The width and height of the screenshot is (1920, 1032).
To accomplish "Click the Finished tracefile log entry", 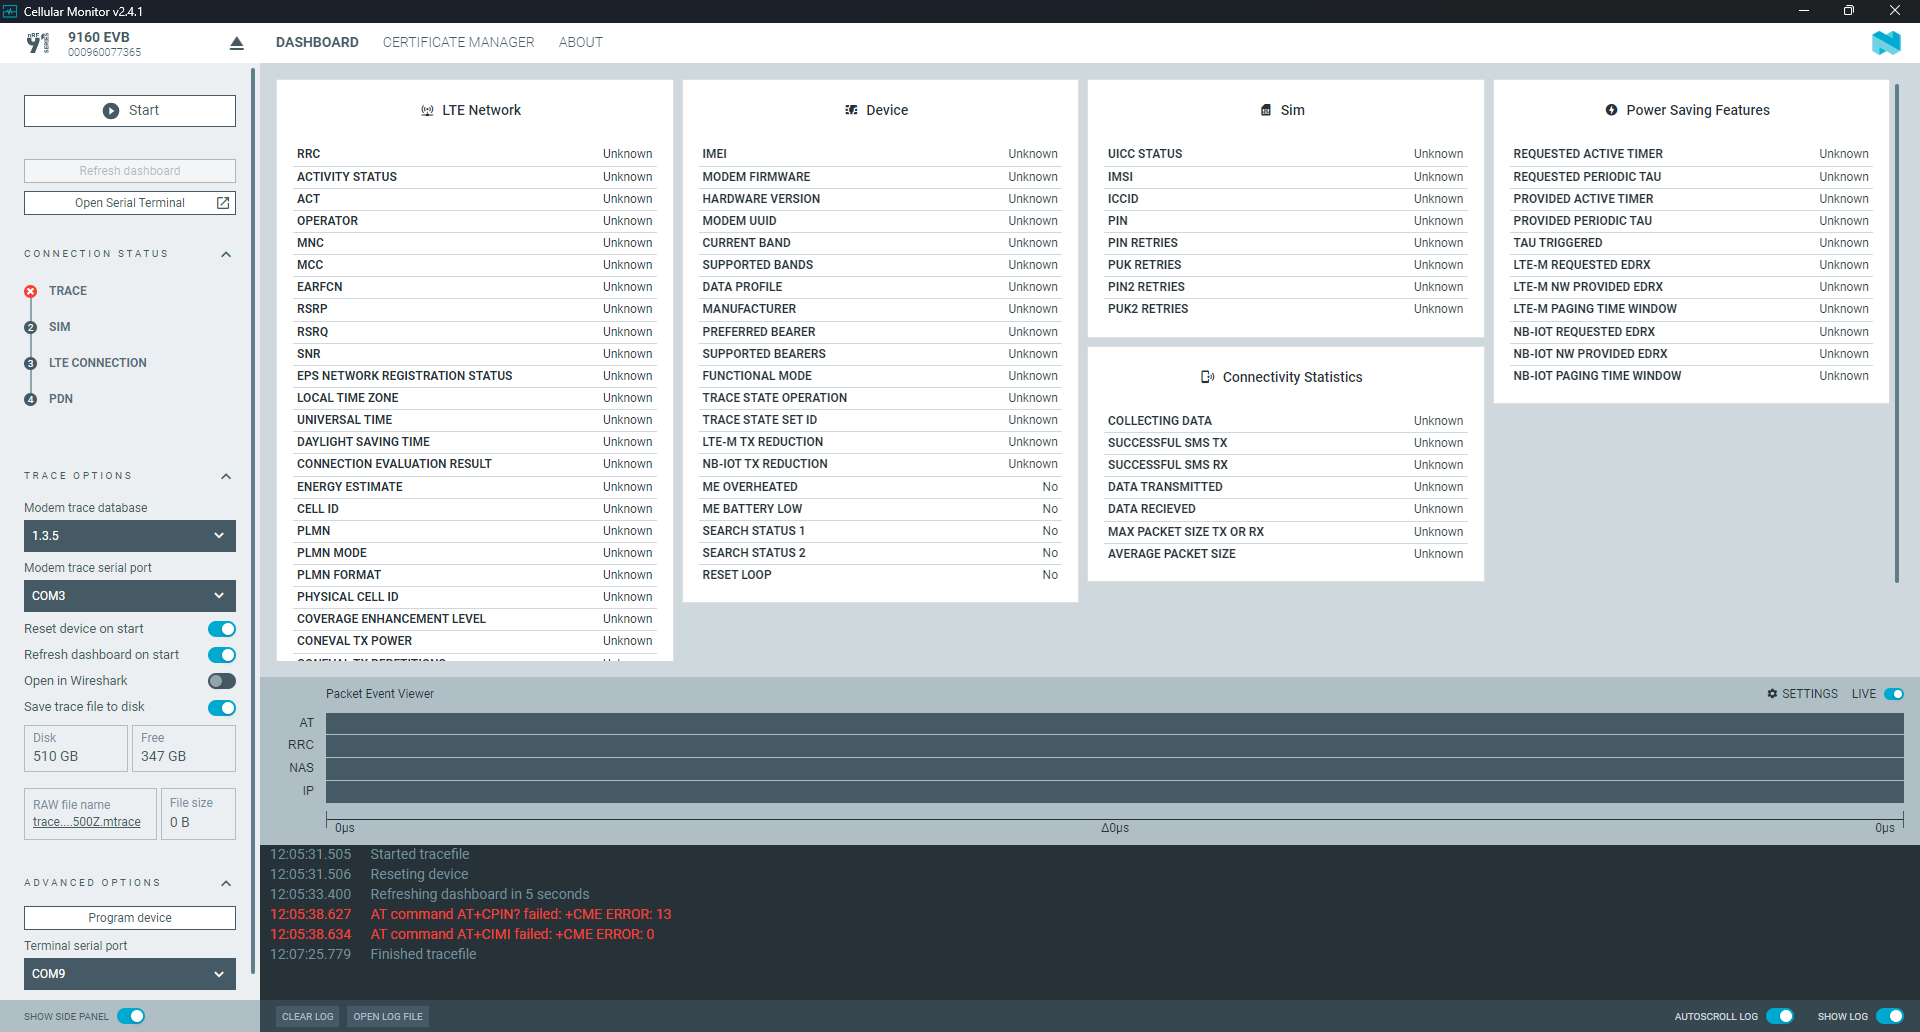I will (373, 954).
